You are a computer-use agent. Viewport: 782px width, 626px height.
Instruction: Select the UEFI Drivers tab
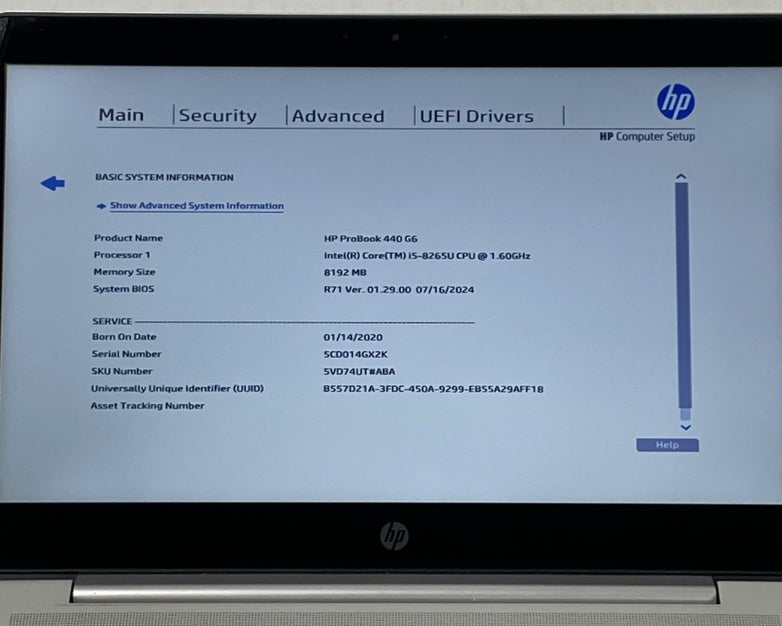pyautogui.click(x=477, y=117)
